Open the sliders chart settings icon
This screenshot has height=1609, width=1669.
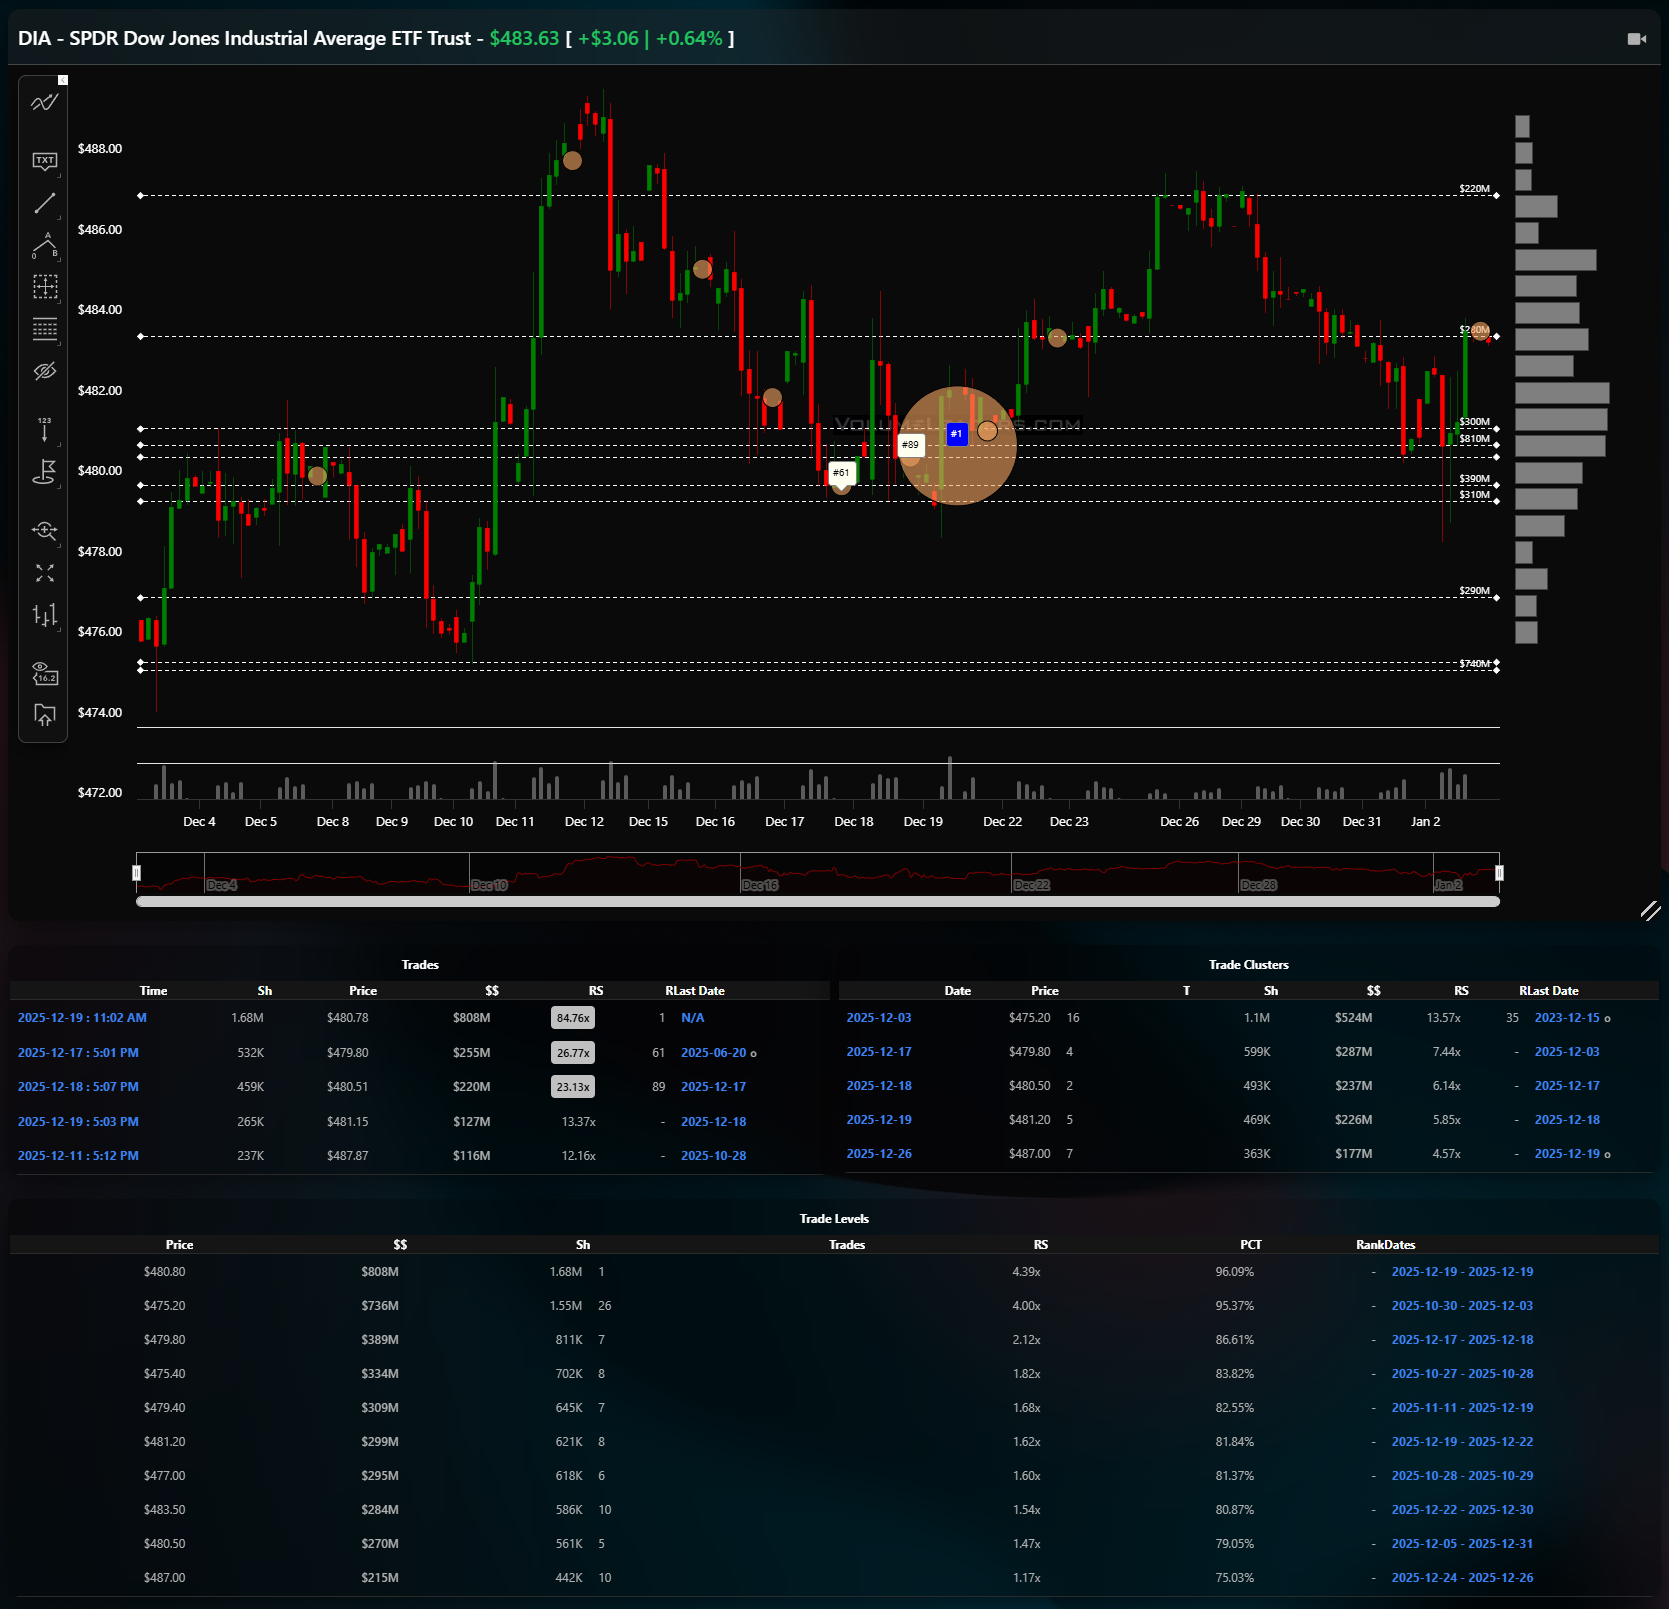coord(44,615)
